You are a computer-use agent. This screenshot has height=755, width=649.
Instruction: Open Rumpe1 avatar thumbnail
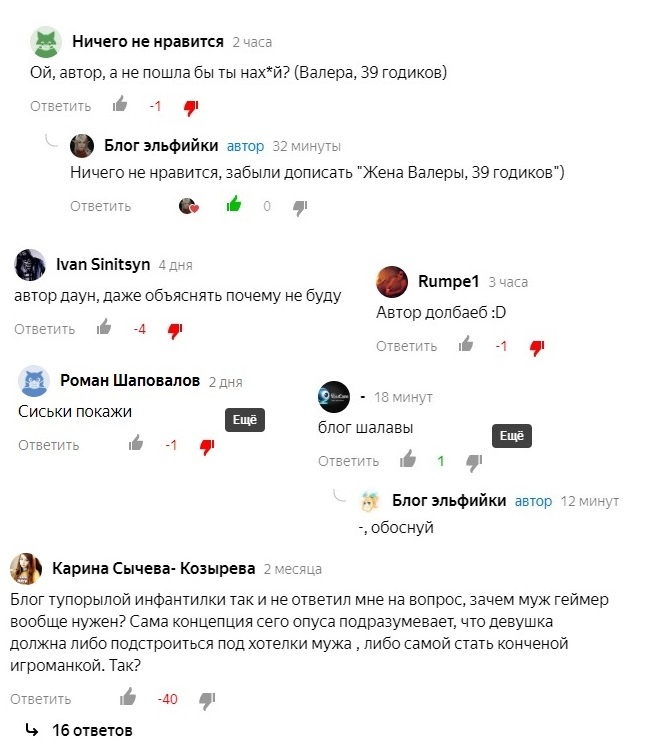pos(392,282)
